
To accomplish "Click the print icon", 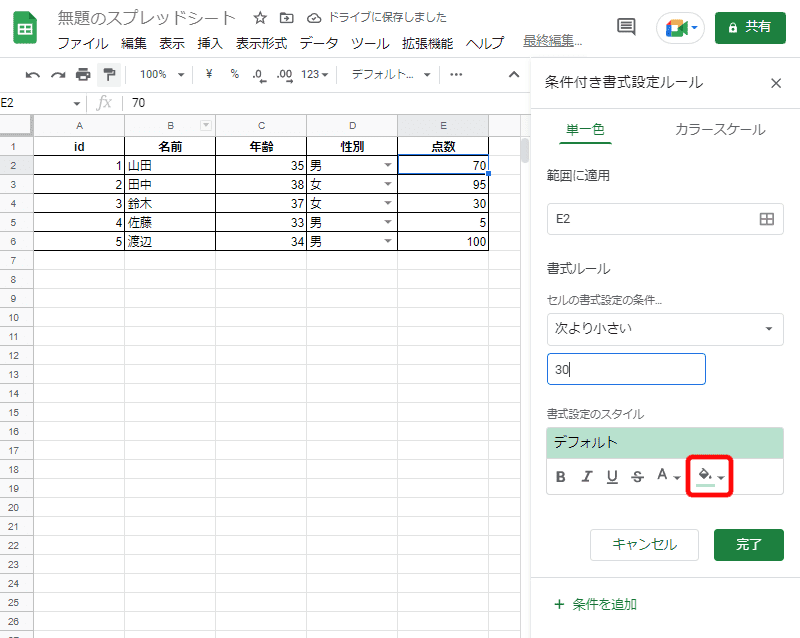I will click(x=84, y=74).
